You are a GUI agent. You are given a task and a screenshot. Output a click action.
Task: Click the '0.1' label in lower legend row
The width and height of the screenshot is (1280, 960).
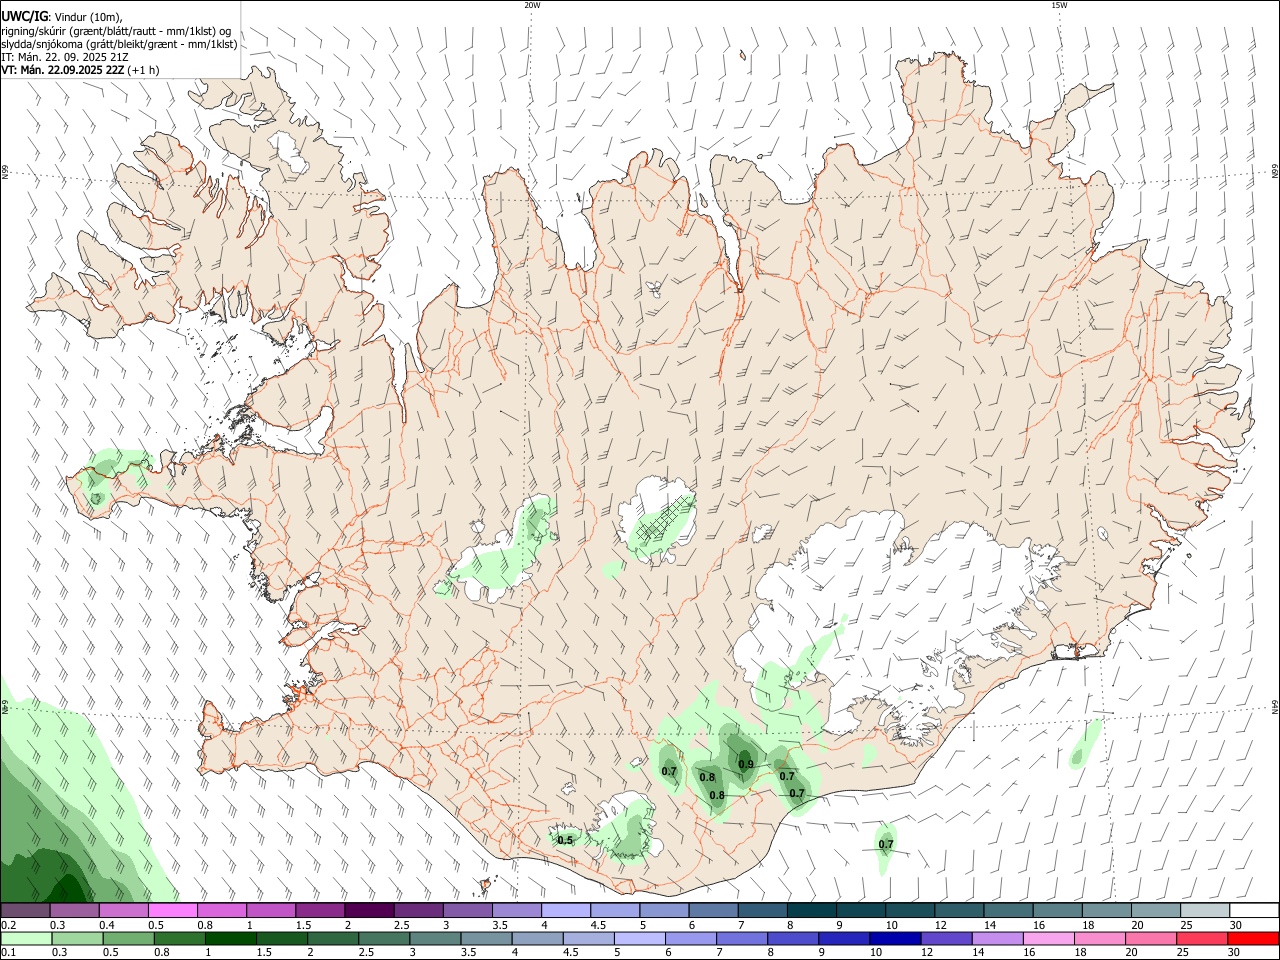click(8, 953)
